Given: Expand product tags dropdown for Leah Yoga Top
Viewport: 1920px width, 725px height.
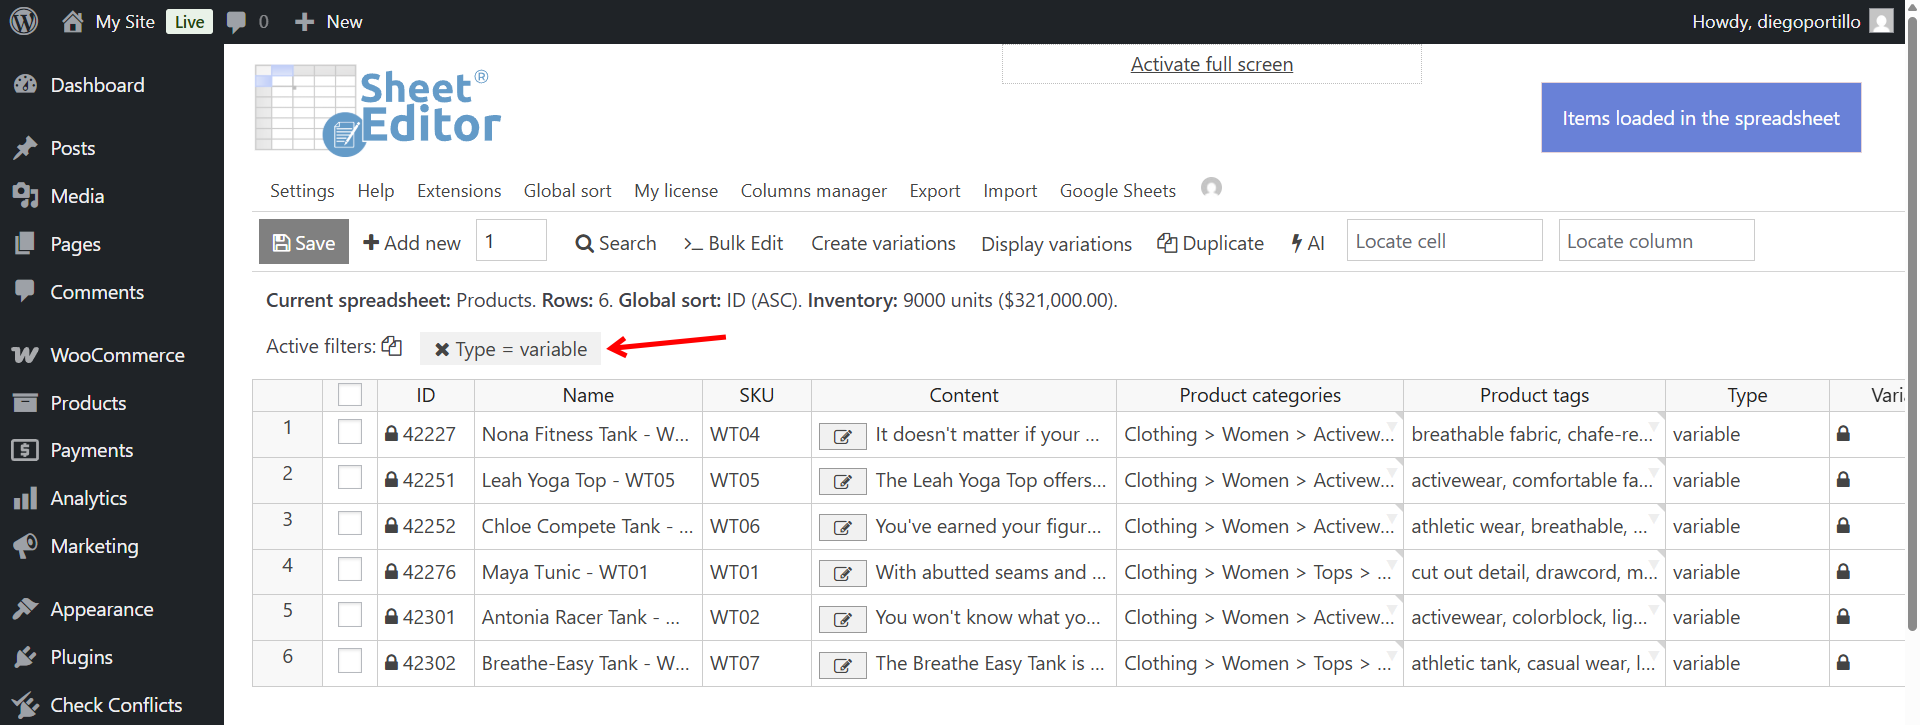Looking at the screenshot, I should (x=1654, y=470).
